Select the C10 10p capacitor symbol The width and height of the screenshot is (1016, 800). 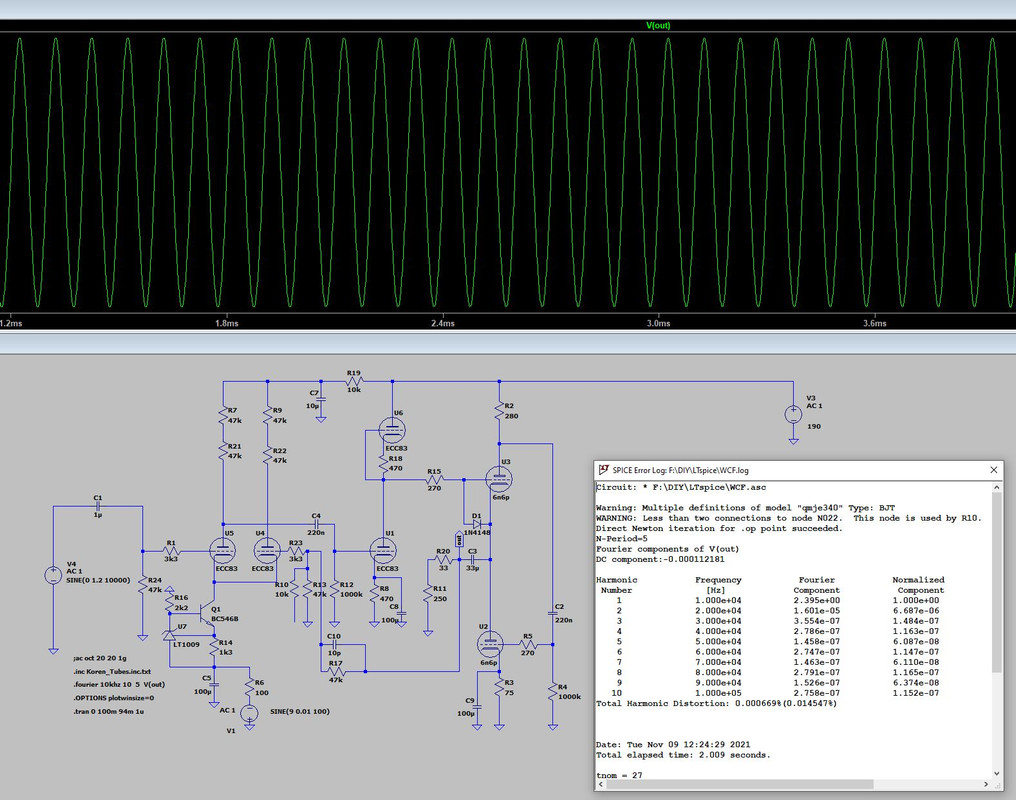[334, 645]
